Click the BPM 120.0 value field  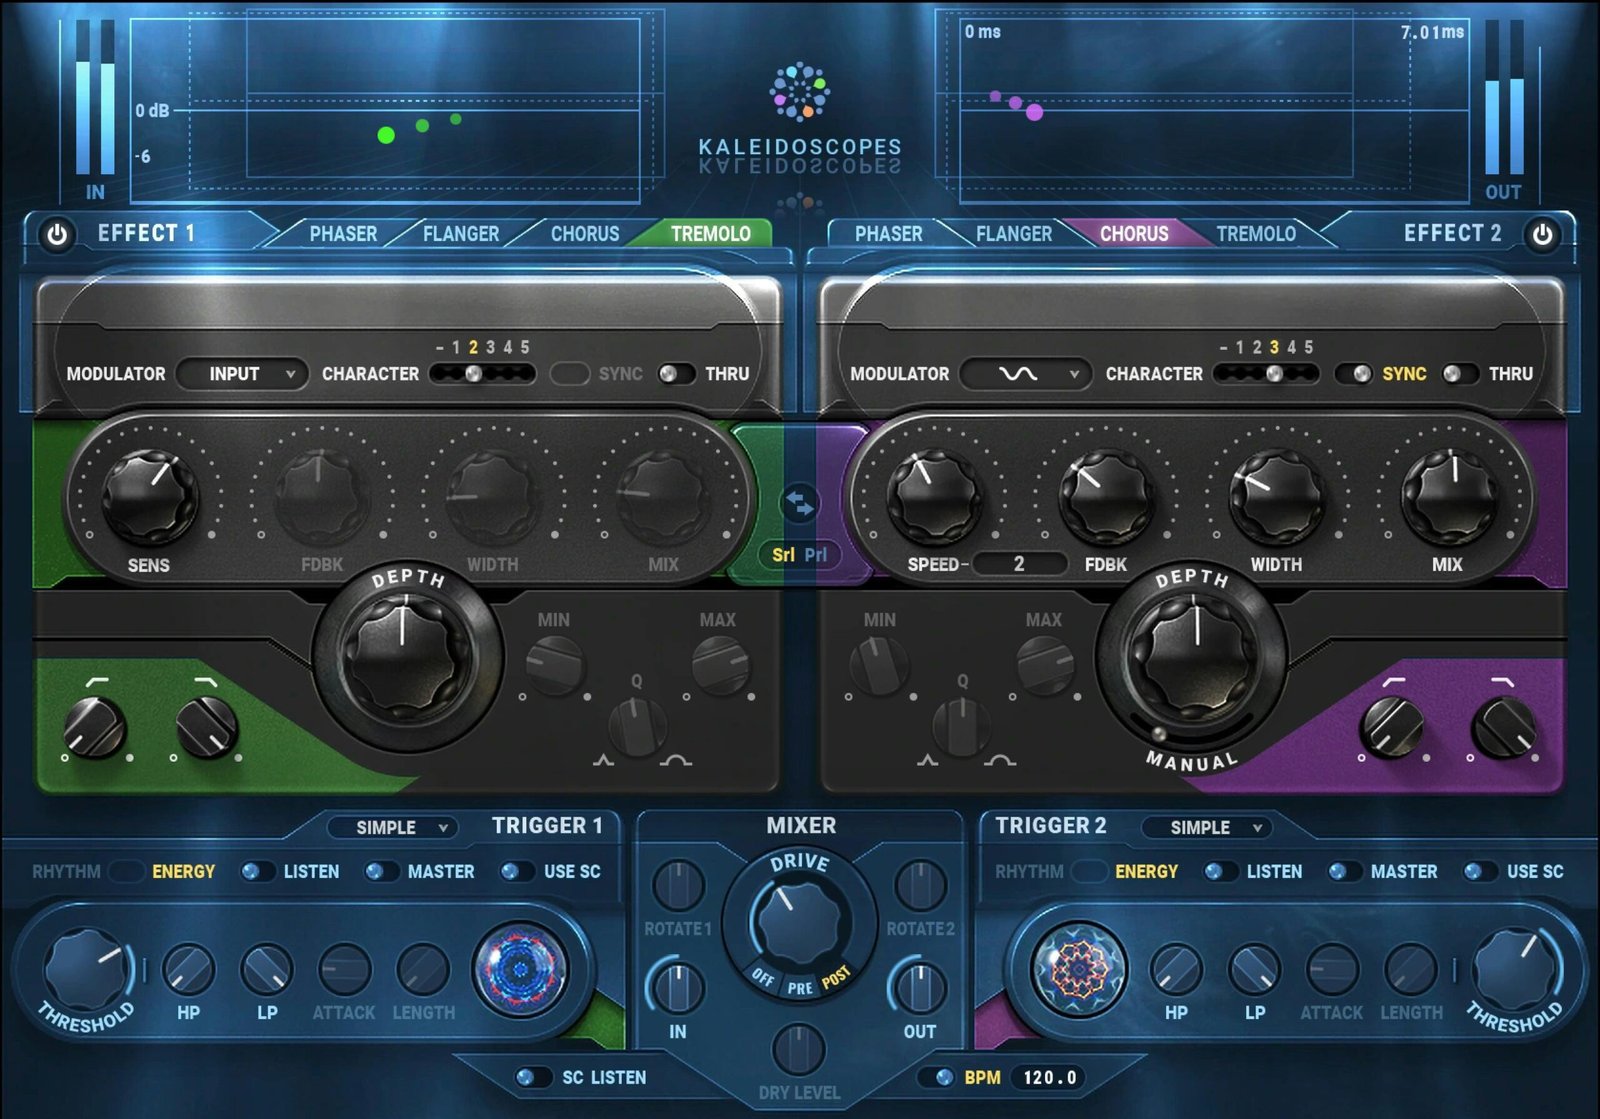pyautogui.click(x=1049, y=1078)
